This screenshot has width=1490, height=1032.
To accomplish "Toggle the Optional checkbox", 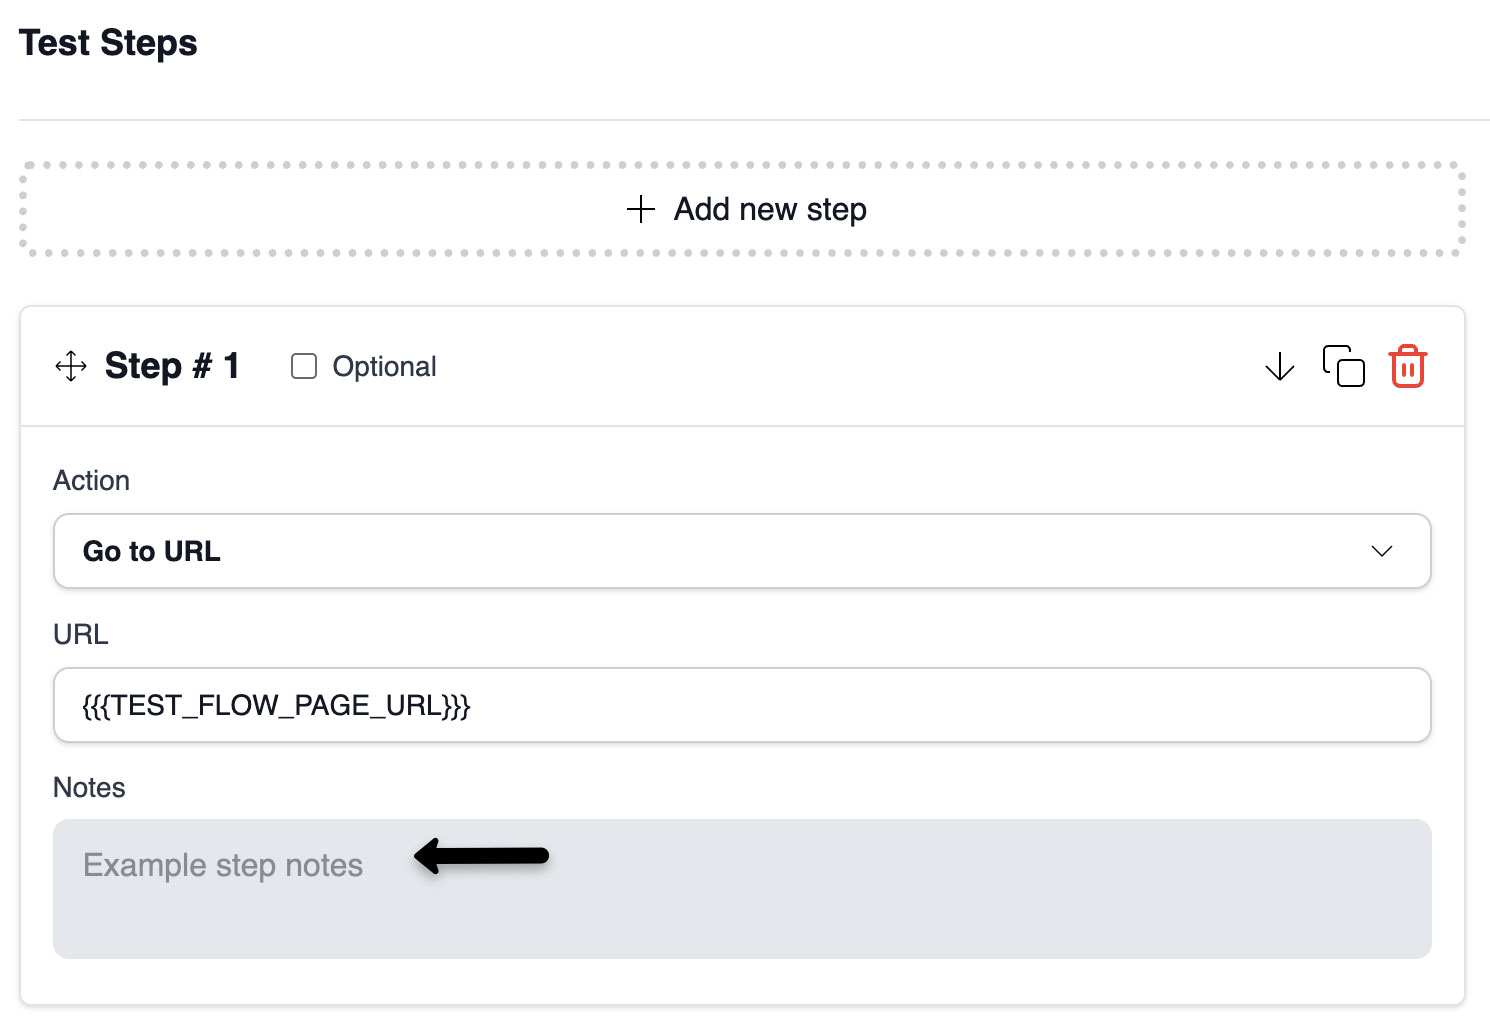I will 304,366.
